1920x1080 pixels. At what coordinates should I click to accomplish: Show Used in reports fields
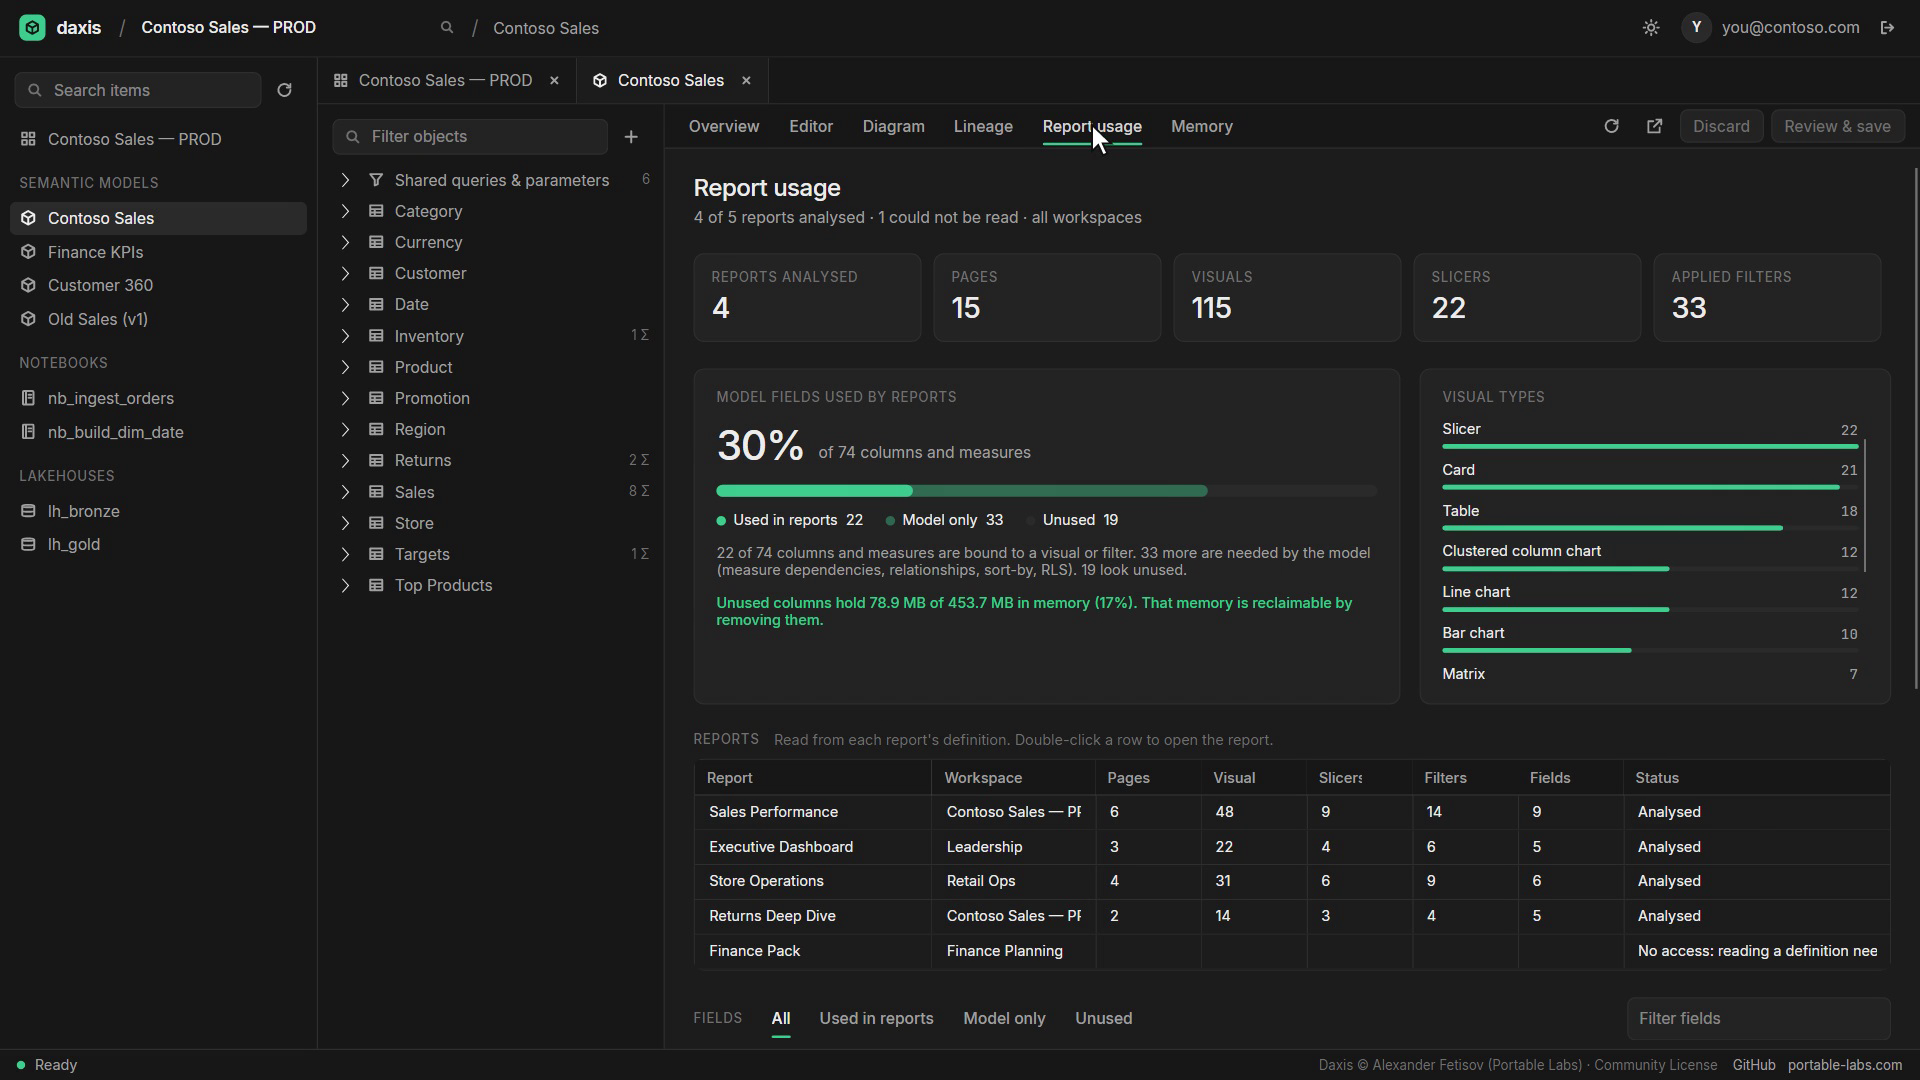point(876,1018)
